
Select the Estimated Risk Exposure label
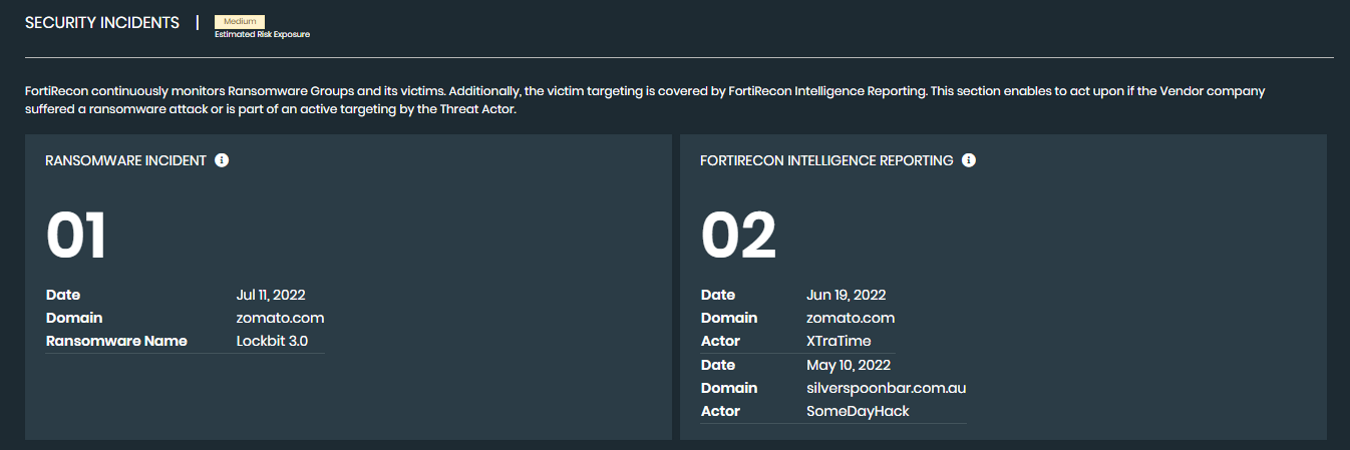(262, 35)
